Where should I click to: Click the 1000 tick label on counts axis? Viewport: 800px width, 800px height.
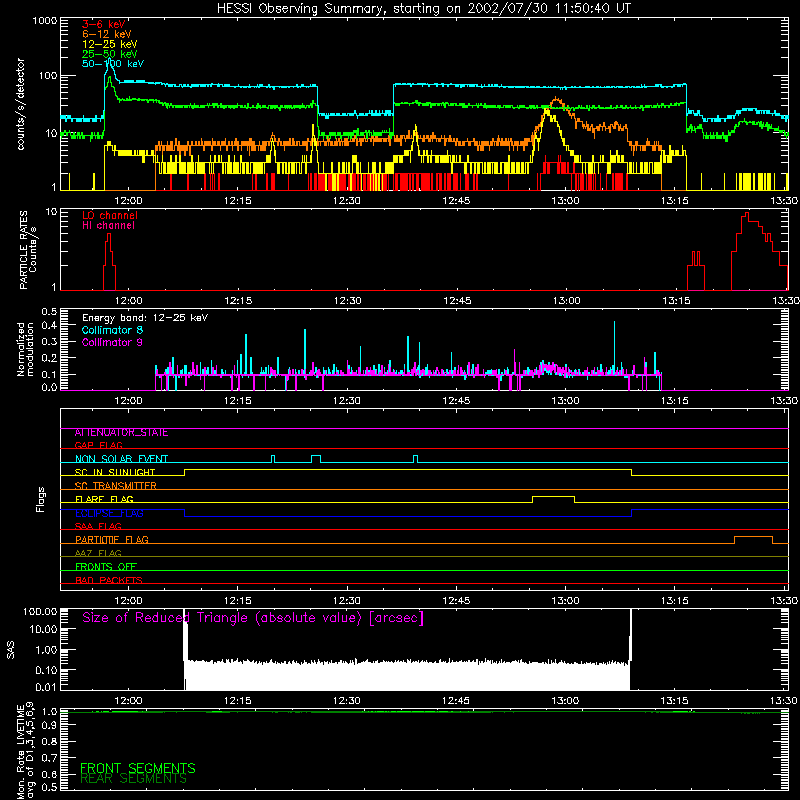[x=44, y=21]
